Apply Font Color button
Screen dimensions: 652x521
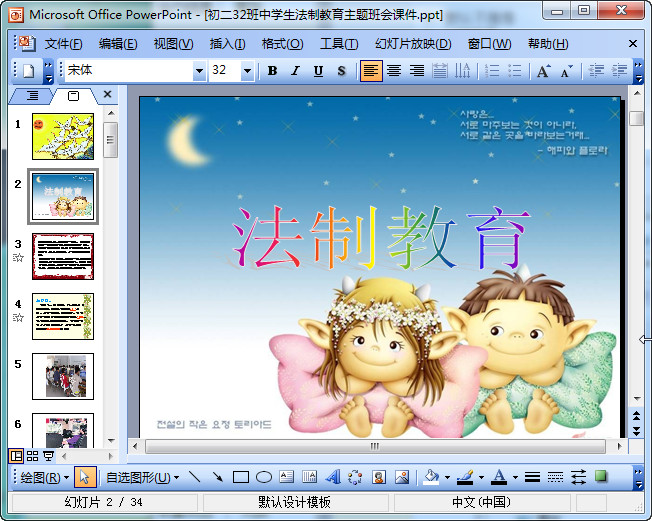coord(499,477)
